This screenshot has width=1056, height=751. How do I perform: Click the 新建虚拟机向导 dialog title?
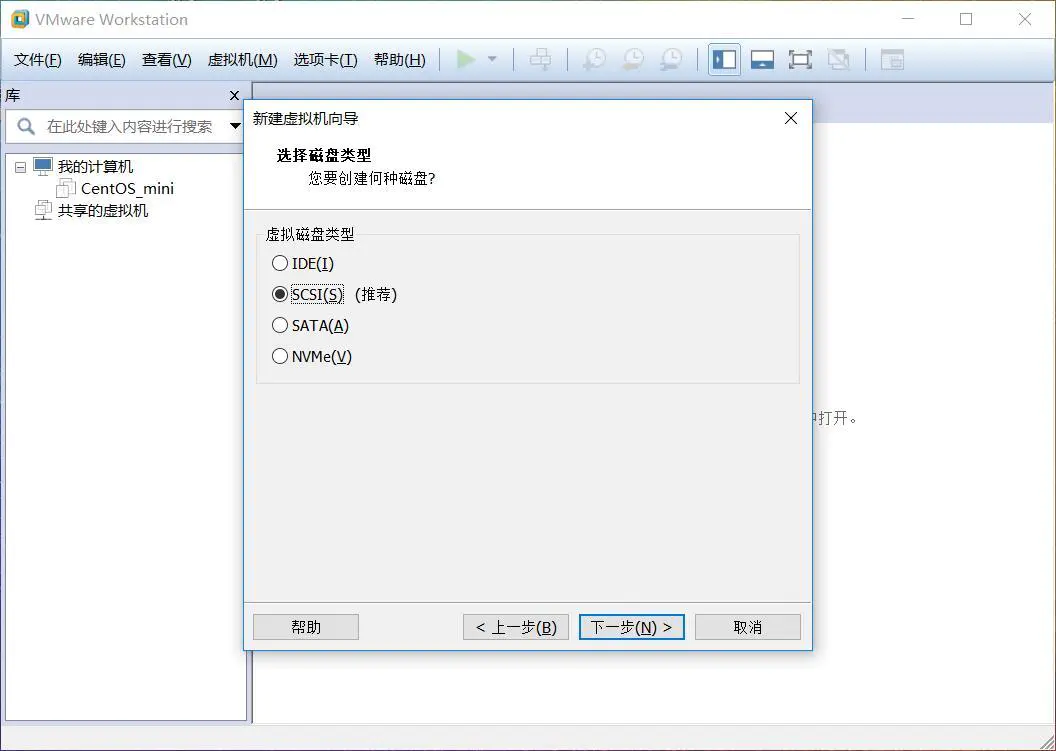pyautogui.click(x=305, y=119)
